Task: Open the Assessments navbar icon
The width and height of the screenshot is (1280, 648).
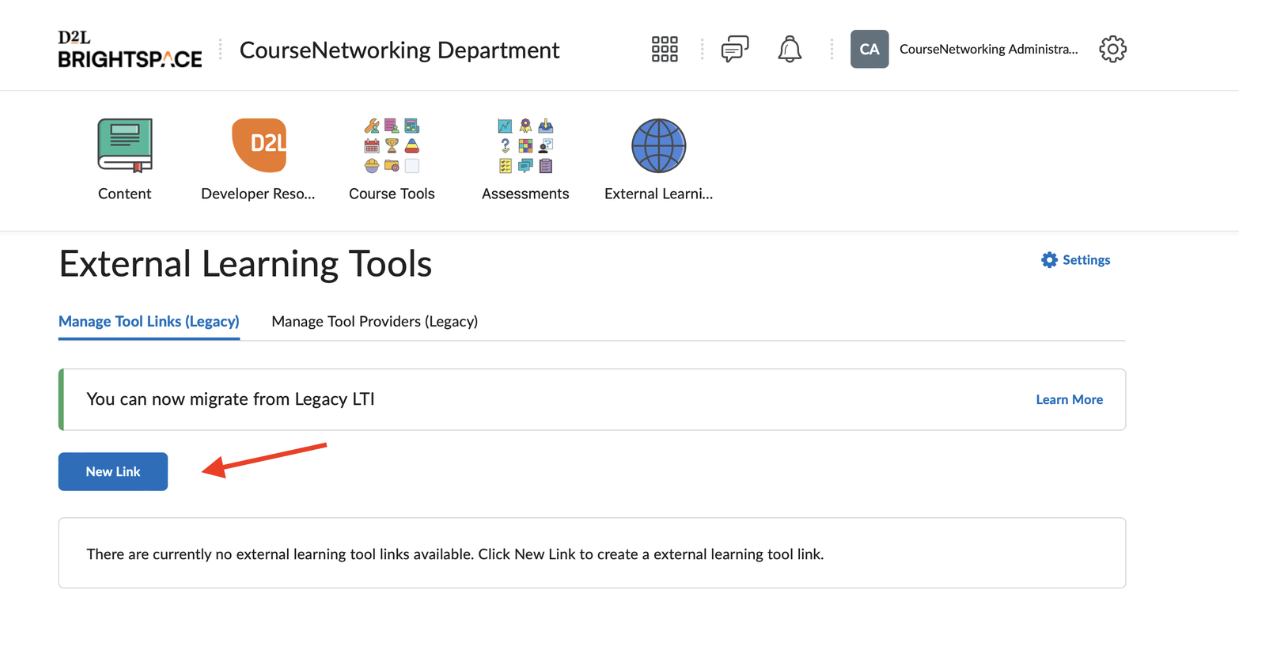Action: [x=525, y=146]
